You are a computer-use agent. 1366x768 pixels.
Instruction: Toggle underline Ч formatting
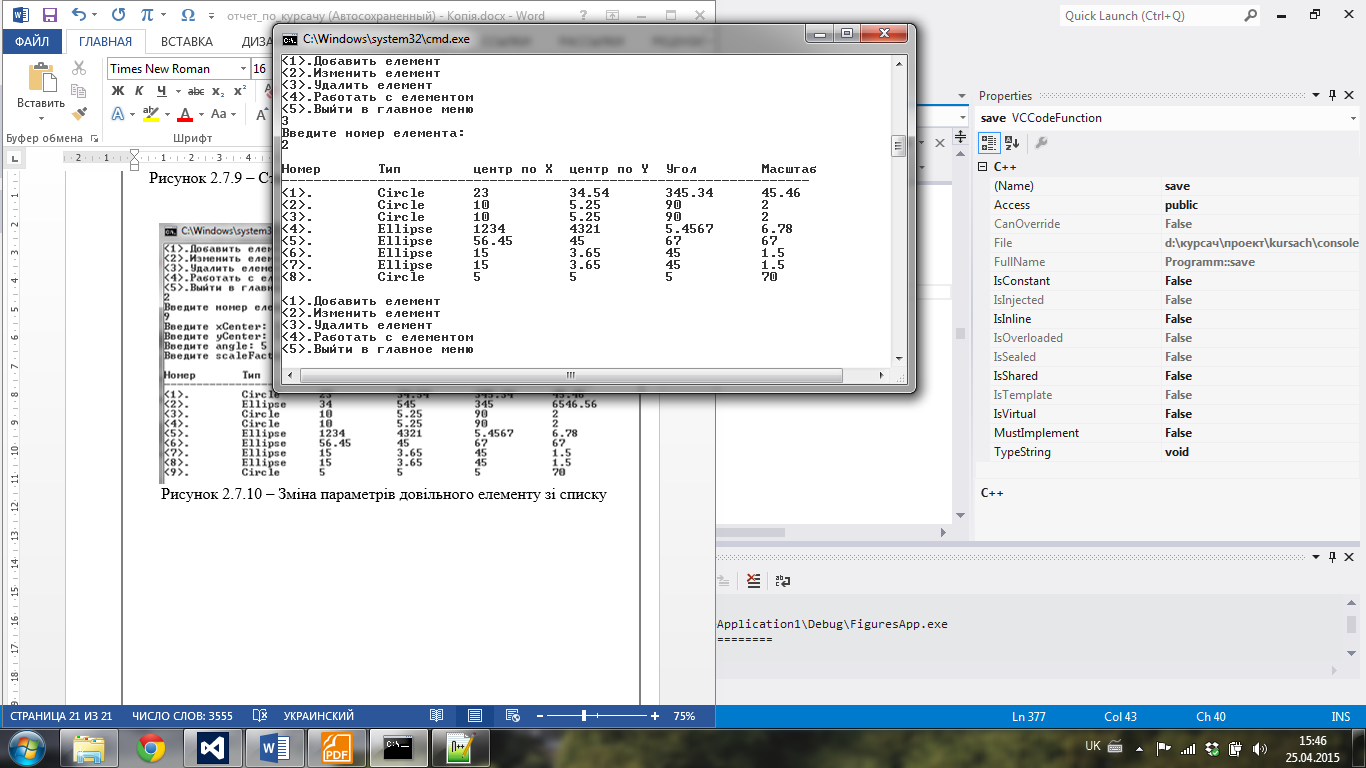point(160,91)
